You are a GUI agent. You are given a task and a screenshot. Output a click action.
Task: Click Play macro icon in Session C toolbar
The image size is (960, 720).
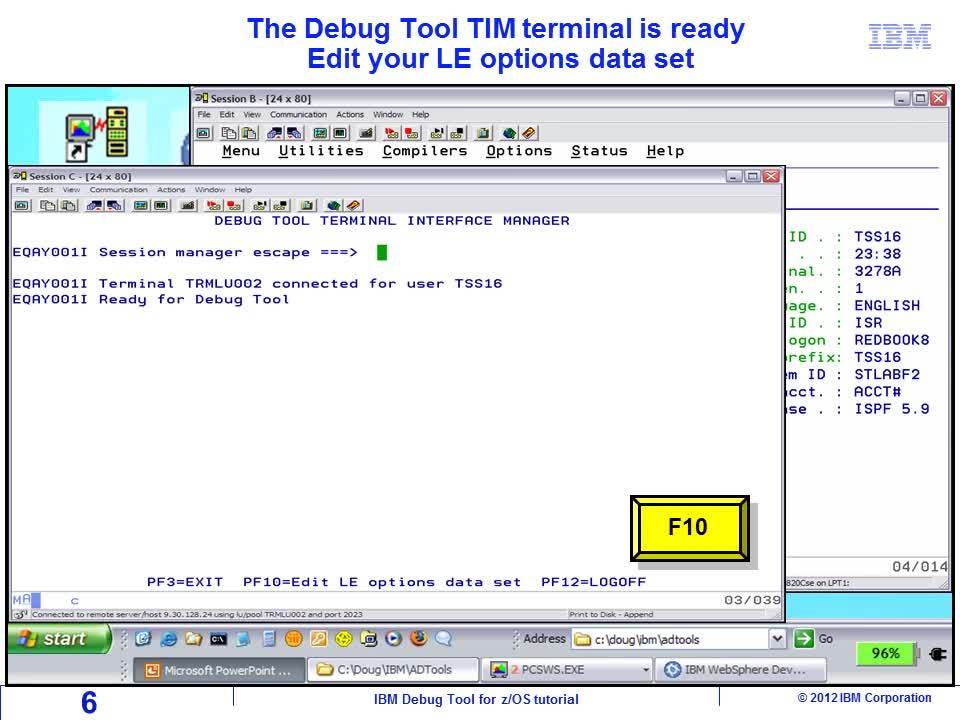coord(260,206)
